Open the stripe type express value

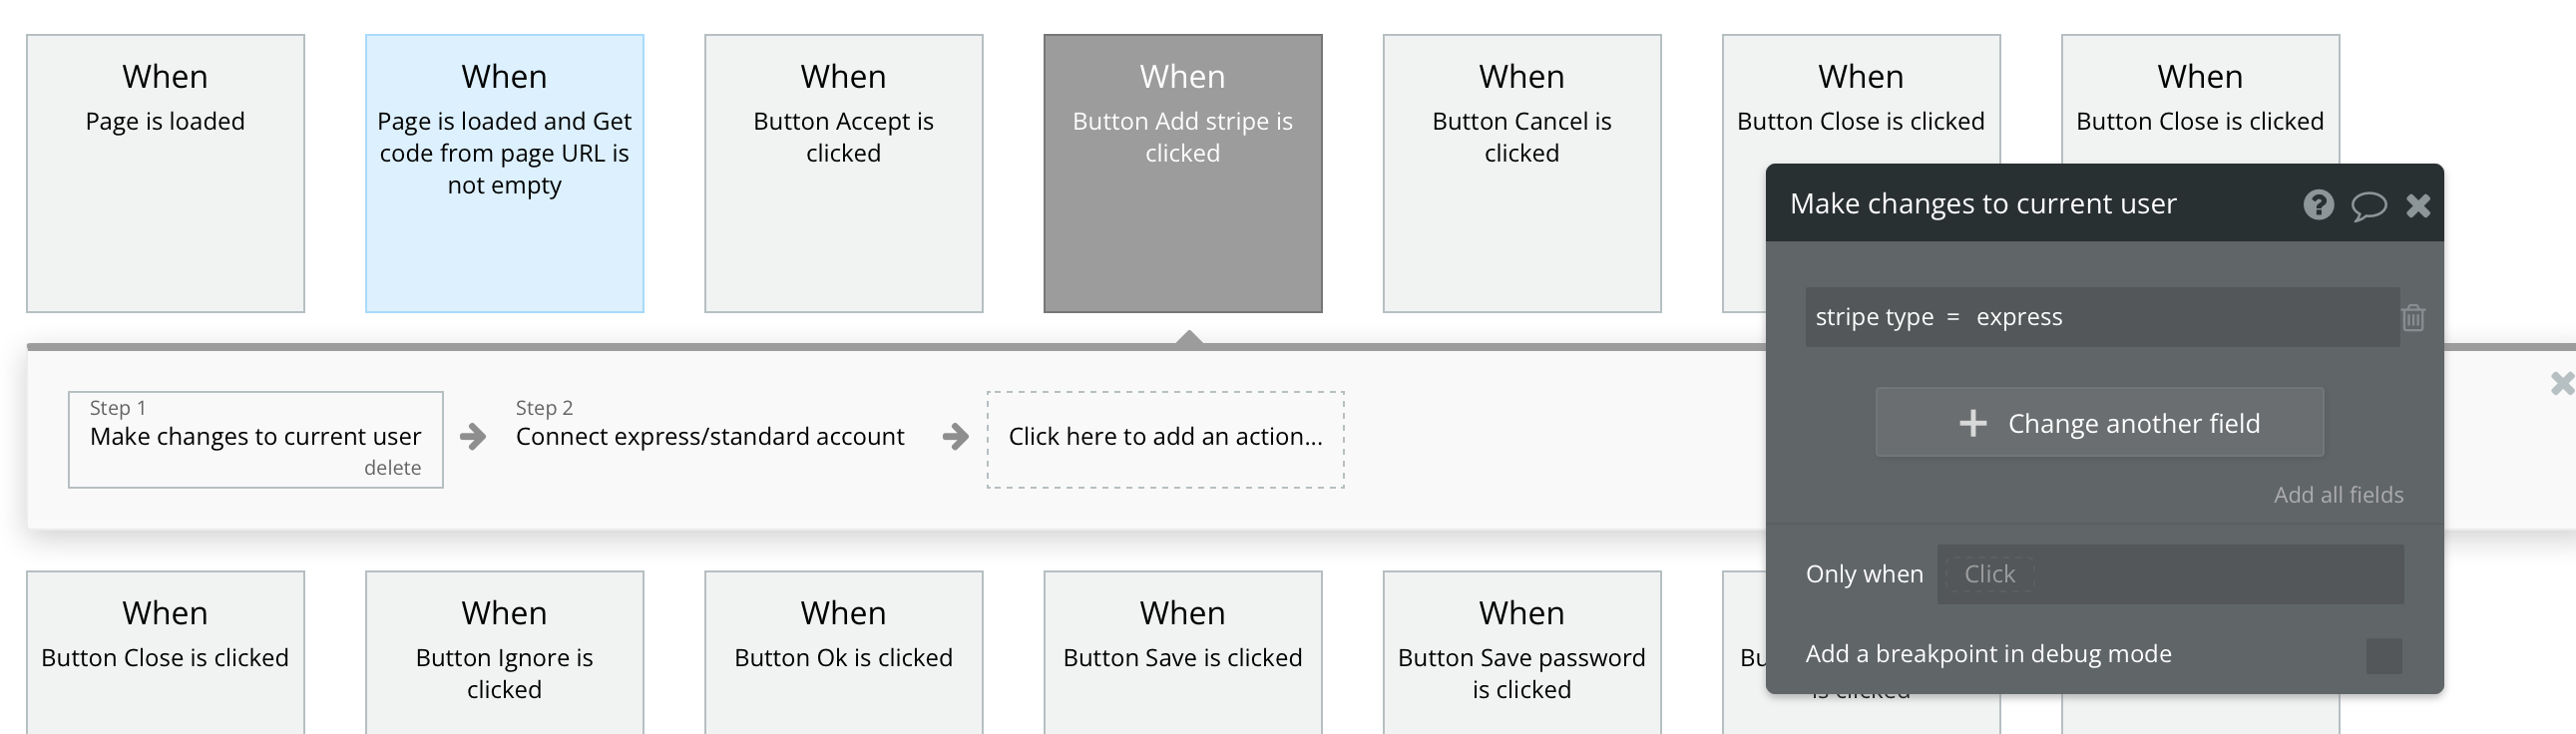tap(2019, 317)
